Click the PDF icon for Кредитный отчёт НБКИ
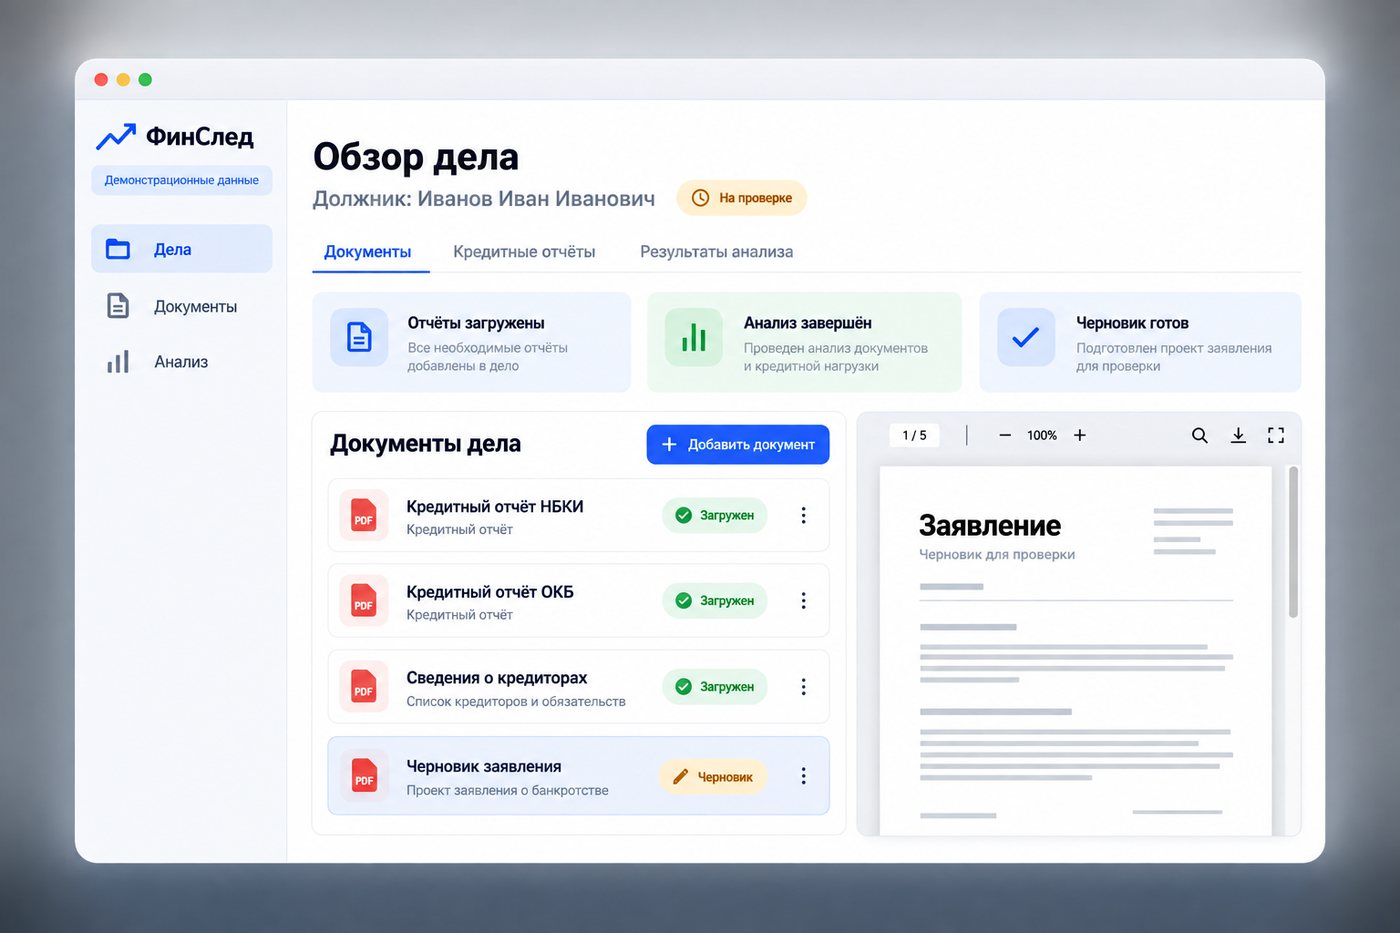The width and height of the screenshot is (1400, 933). tap(364, 516)
